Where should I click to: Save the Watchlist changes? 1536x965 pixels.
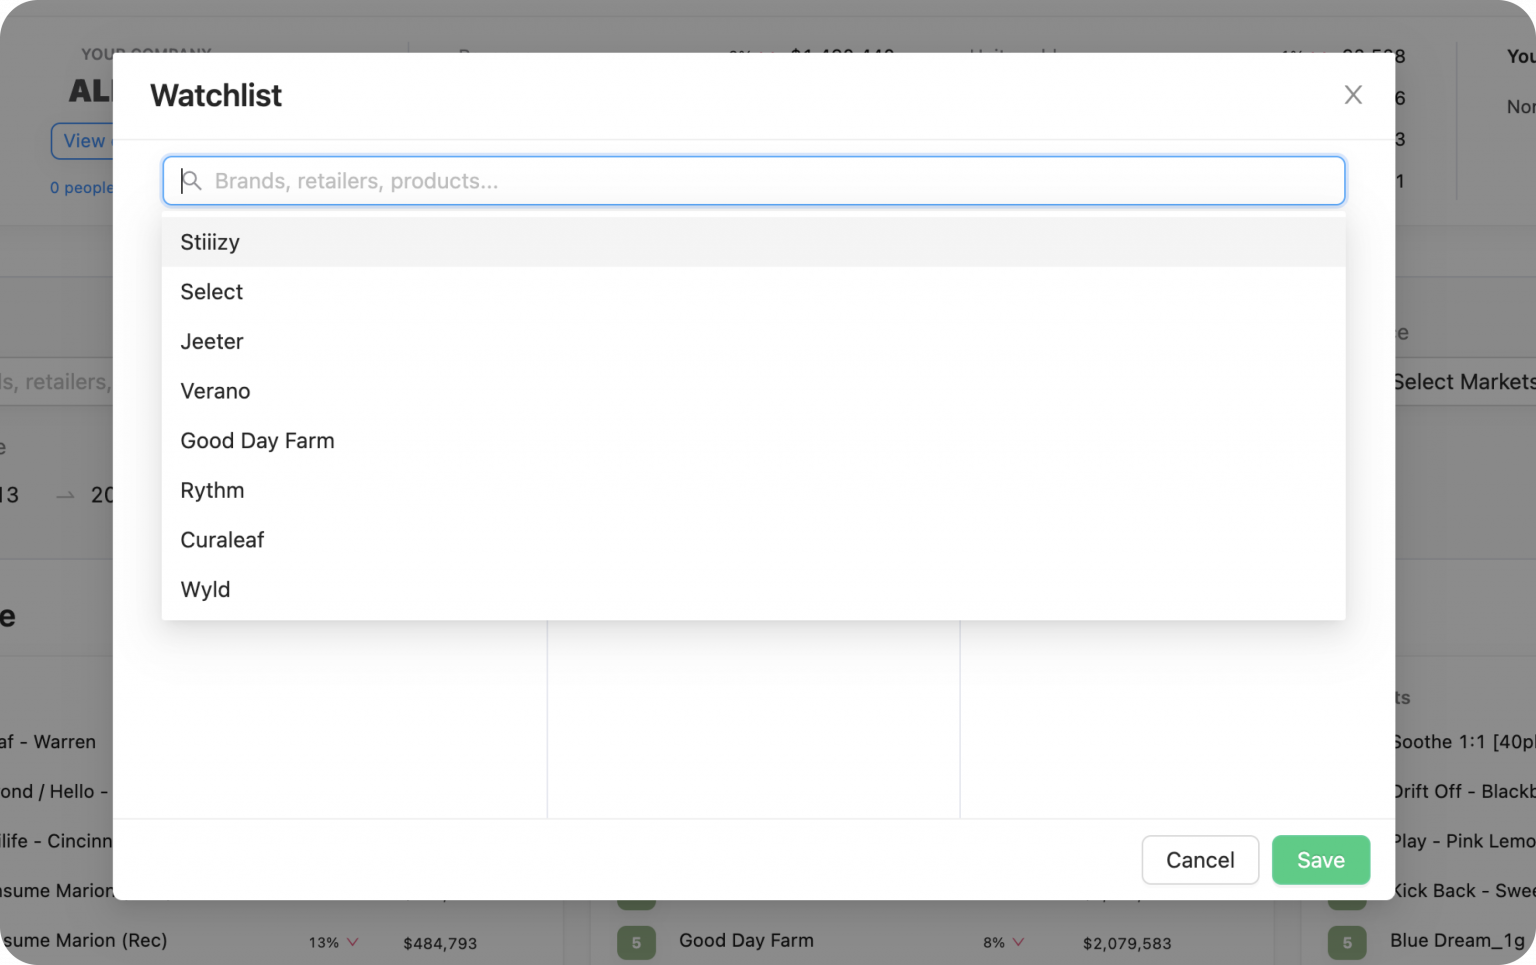pyautogui.click(x=1321, y=860)
